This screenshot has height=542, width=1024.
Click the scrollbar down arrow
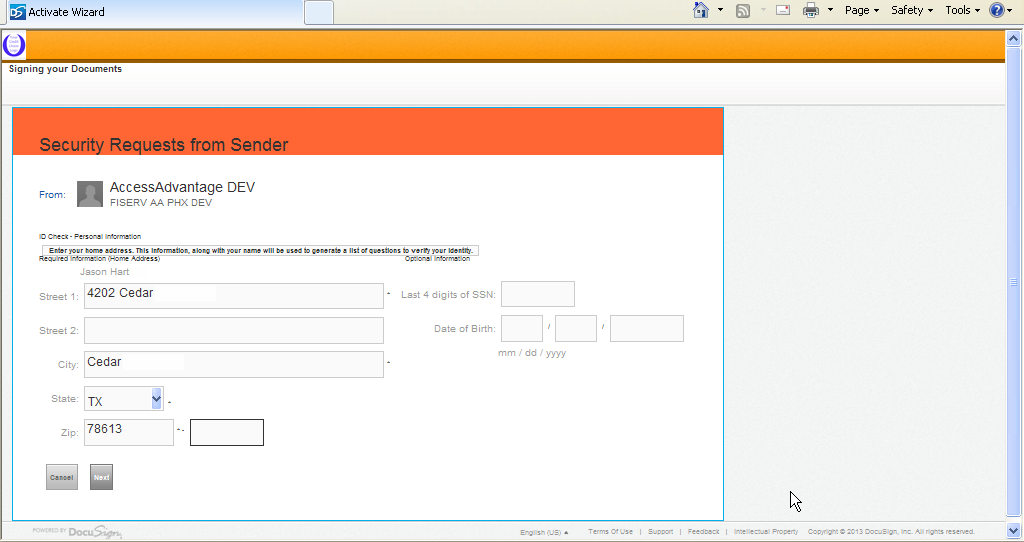coord(1014,530)
